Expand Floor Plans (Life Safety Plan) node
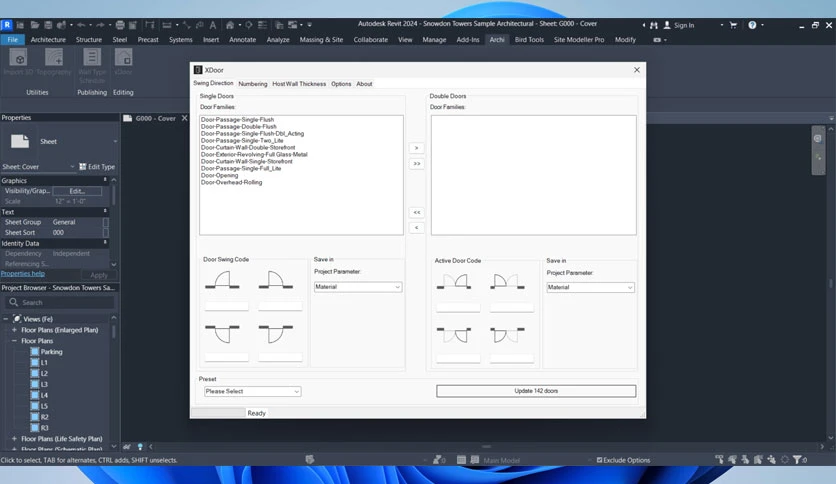The width and height of the screenshot is (836, 484). pos(14,439)
